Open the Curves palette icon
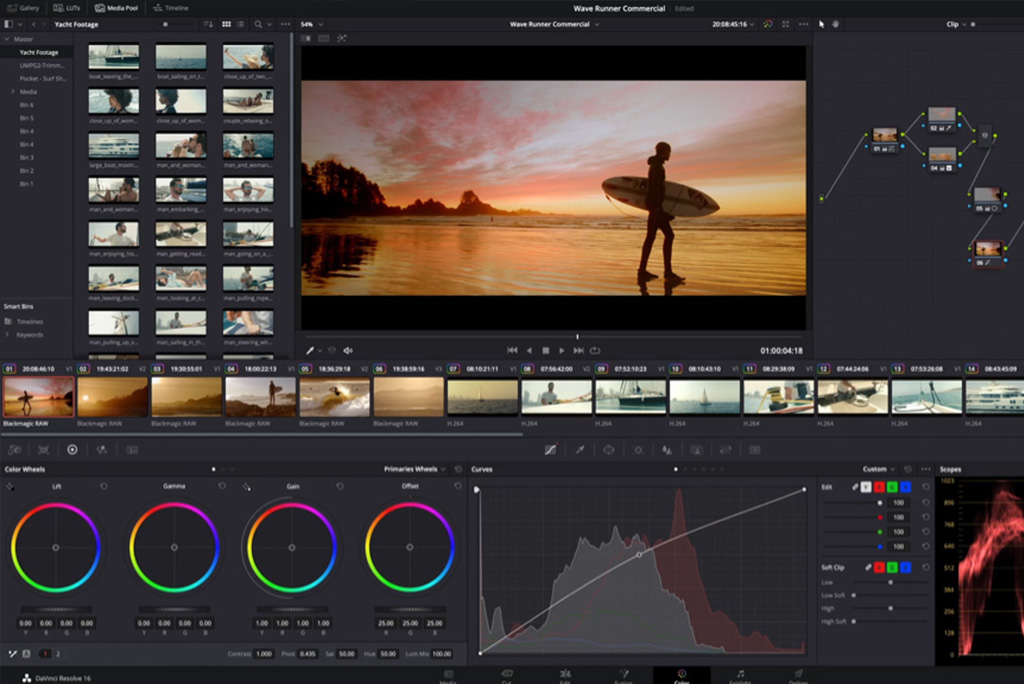 coord(550,450)
